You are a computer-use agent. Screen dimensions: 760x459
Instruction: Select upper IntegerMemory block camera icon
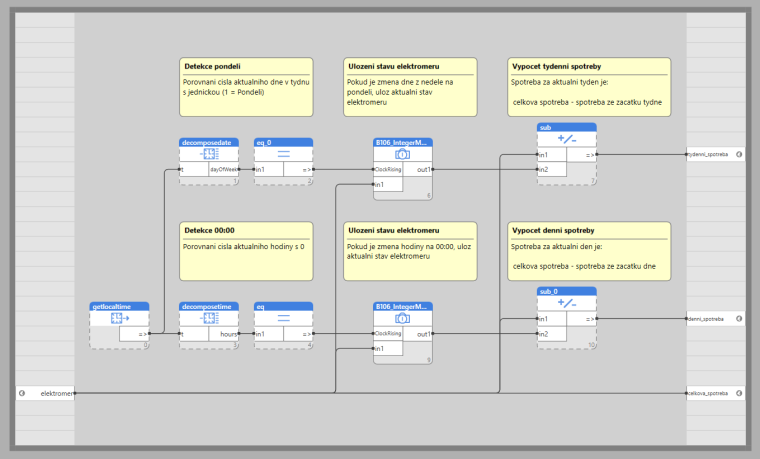pos(403,154)
